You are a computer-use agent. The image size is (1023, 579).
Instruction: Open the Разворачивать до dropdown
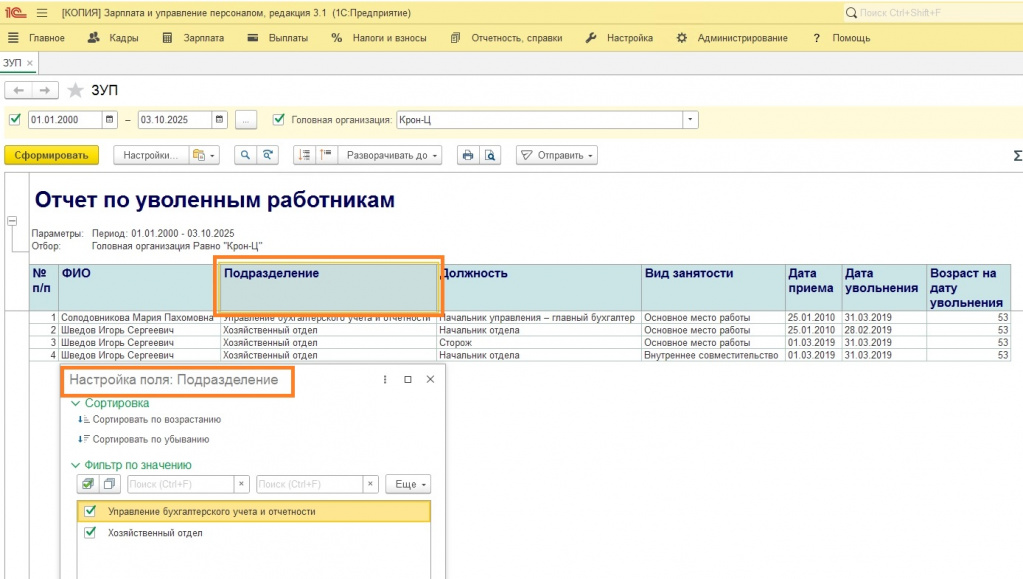(x=389, y=155)
